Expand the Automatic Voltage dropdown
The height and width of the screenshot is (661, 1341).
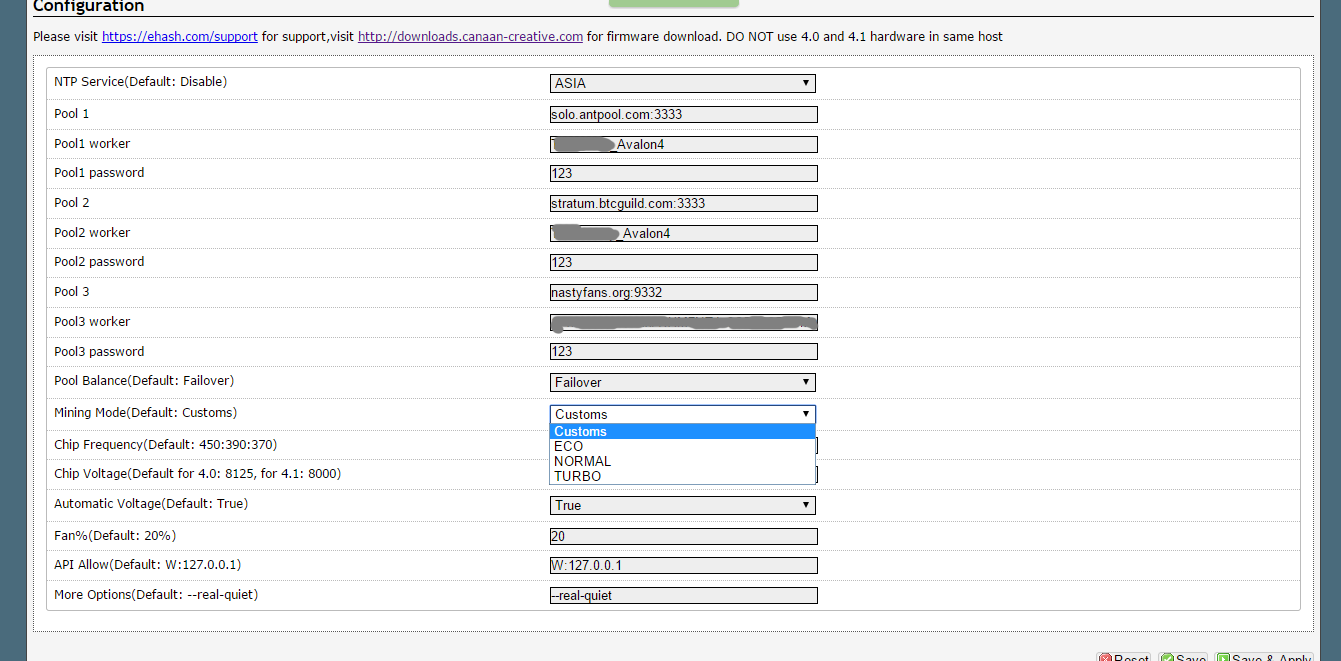(682, 505)
